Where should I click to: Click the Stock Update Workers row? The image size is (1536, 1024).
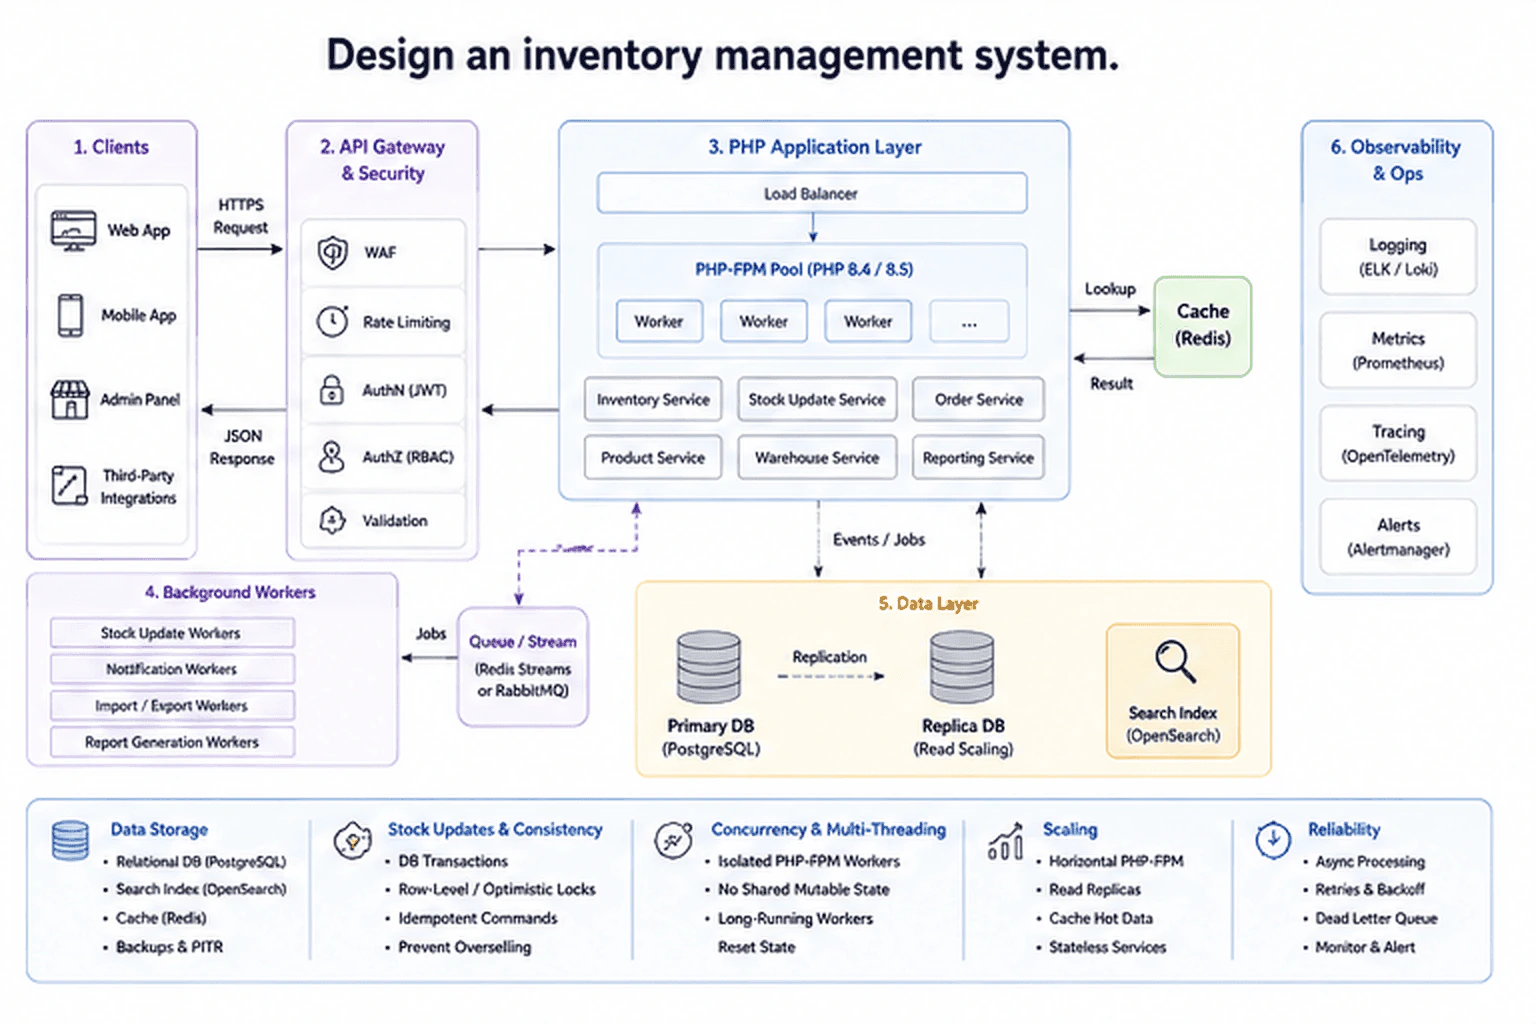pyautogui.click(x=172, y=633)
